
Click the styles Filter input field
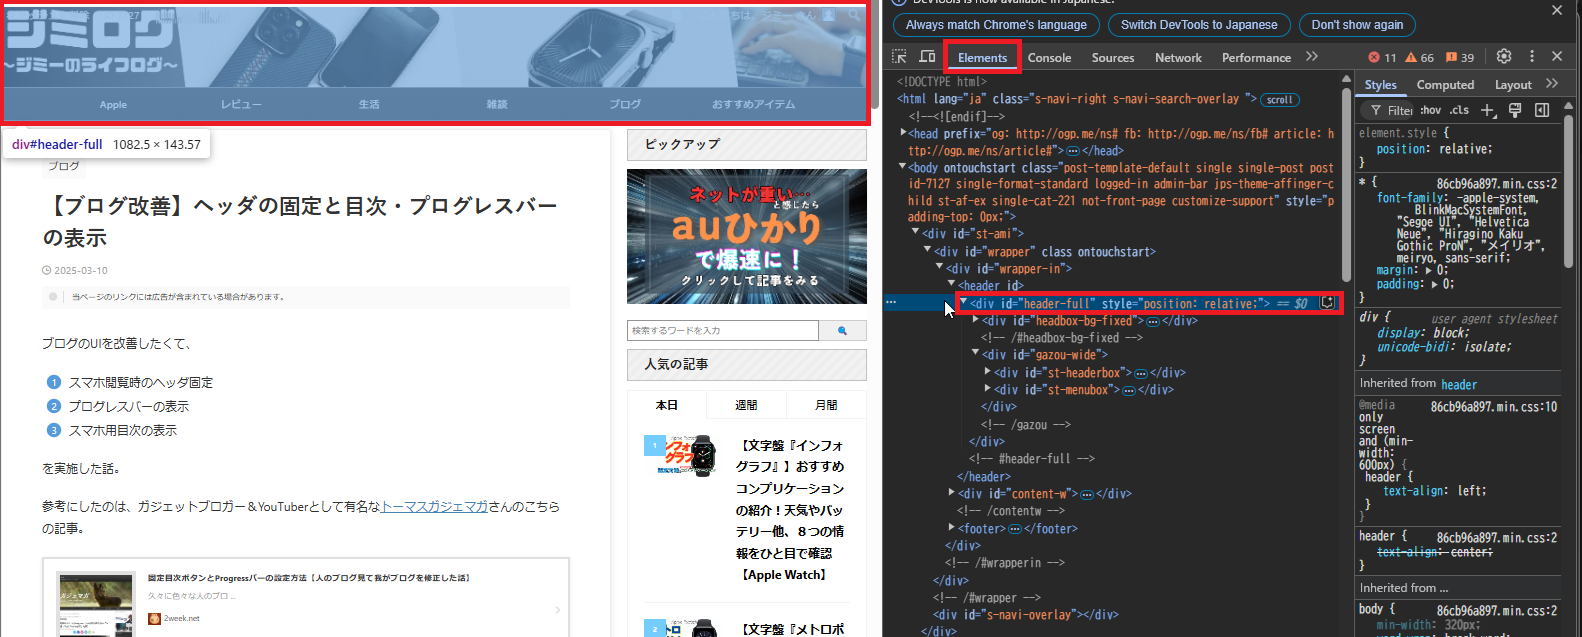[1399, 110]
